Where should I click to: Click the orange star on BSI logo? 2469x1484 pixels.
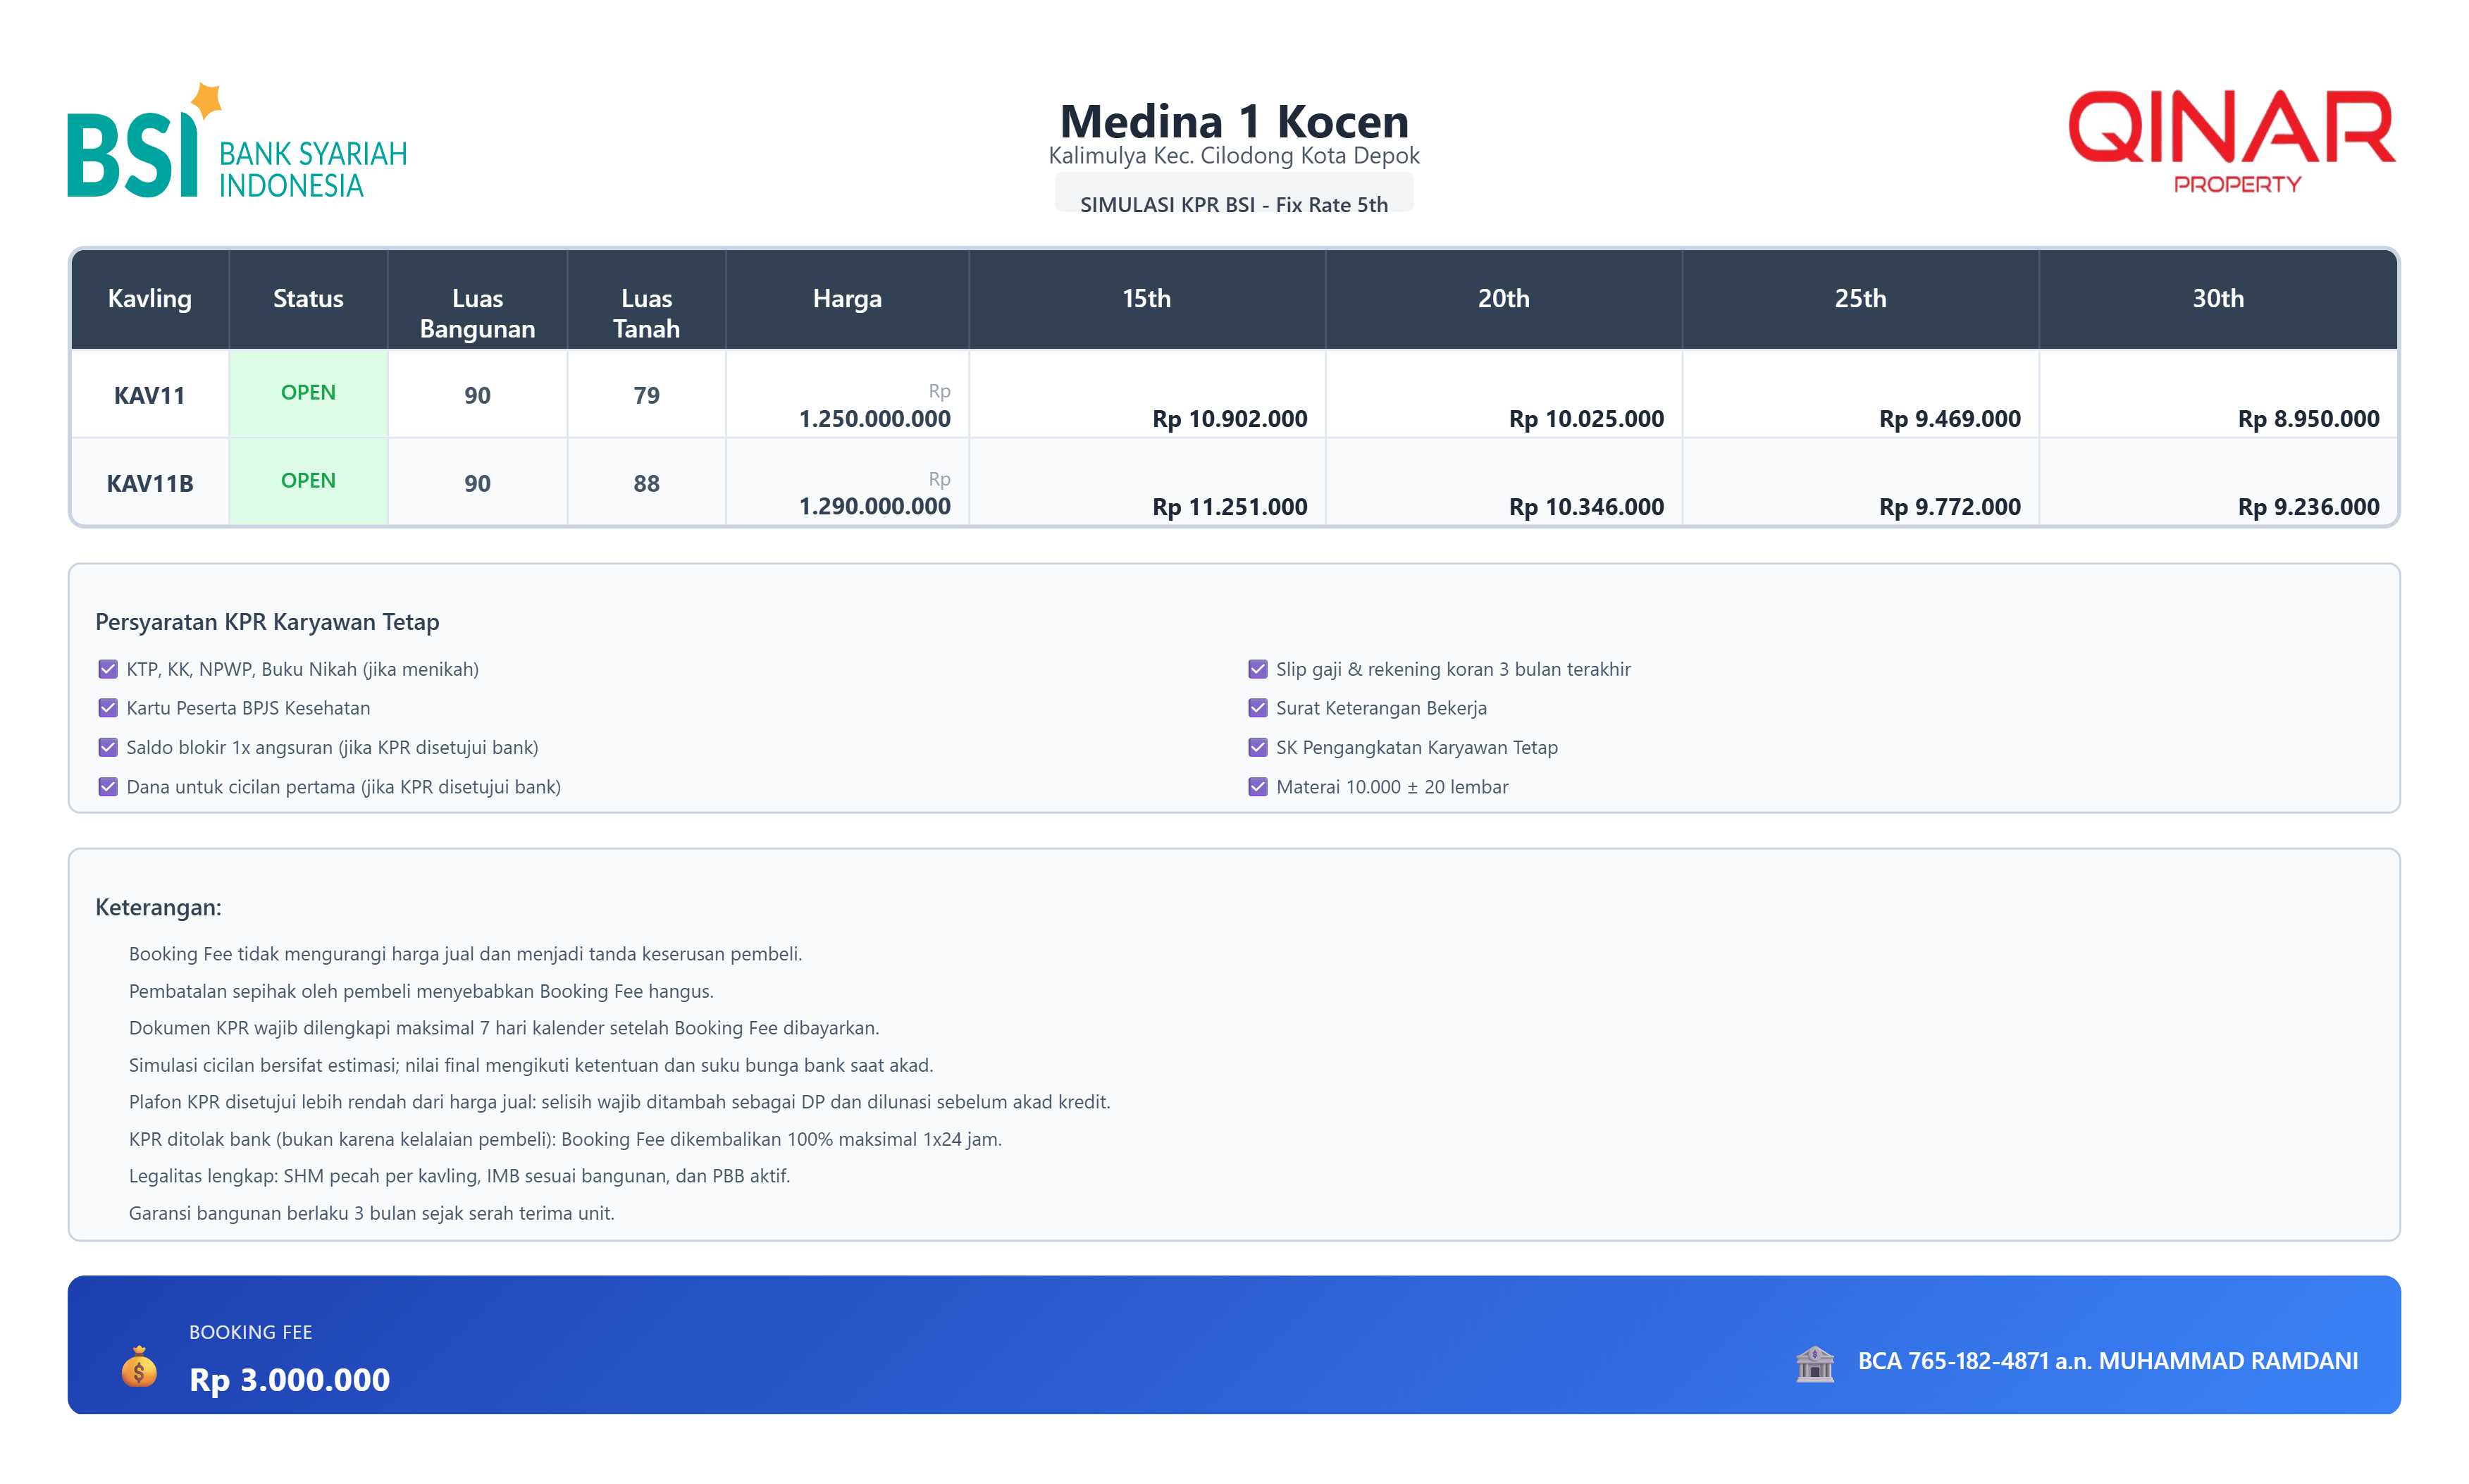point(206,100)
